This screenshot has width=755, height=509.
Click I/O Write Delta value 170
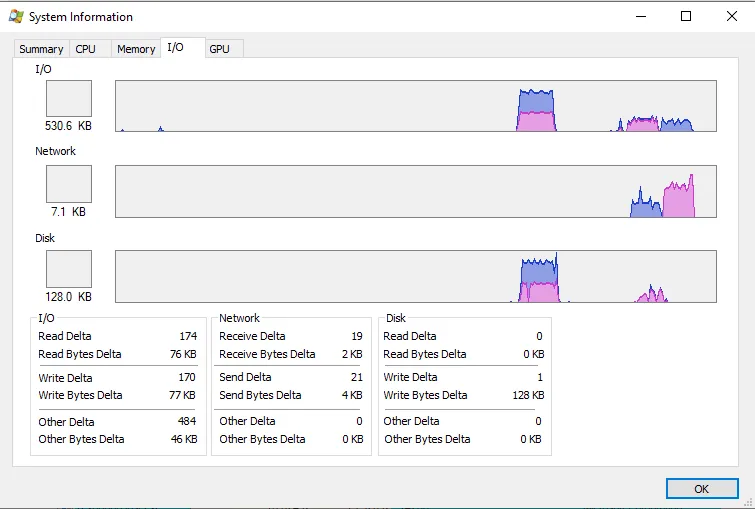187,377
